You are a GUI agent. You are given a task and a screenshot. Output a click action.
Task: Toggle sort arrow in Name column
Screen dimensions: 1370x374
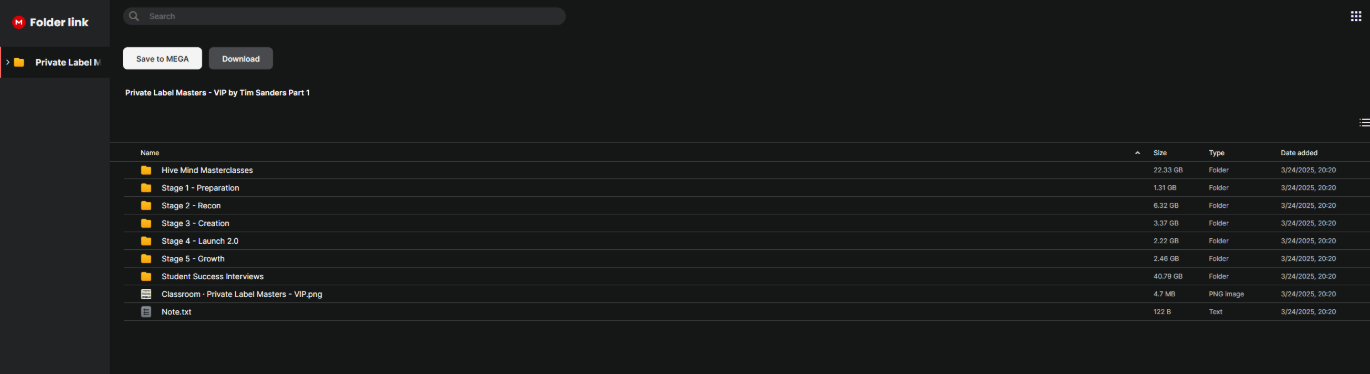click(1137, 153)
